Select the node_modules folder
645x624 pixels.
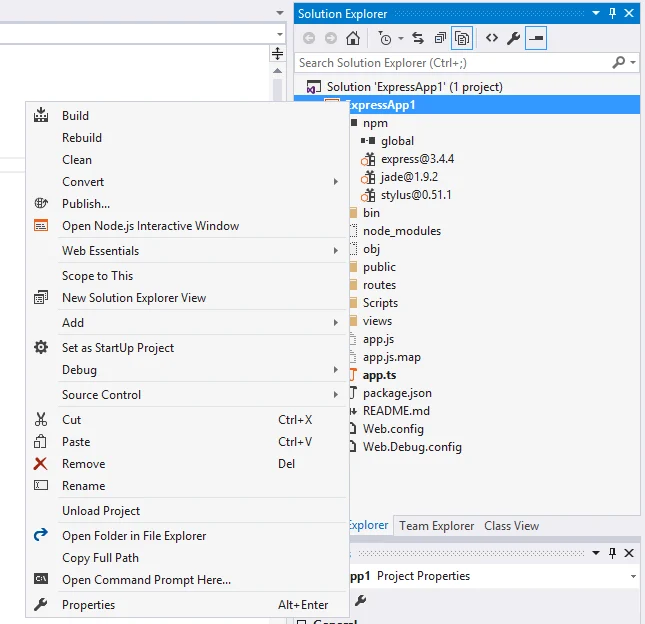coord(401,231)
